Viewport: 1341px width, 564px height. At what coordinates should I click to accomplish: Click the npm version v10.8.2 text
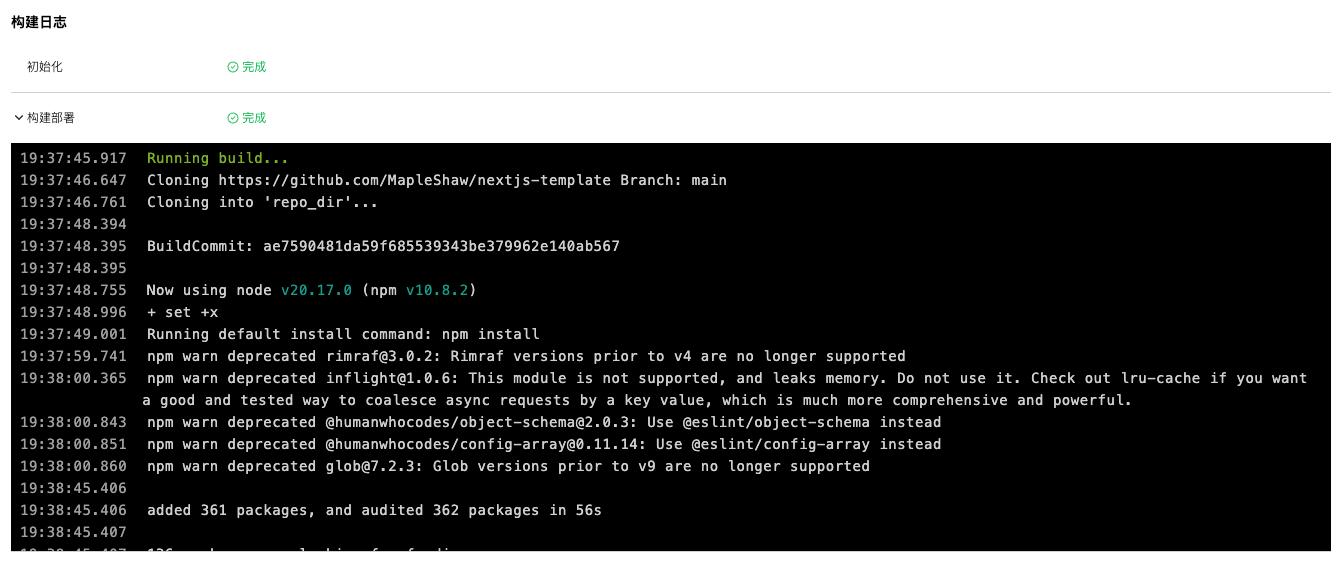(437, 291)
